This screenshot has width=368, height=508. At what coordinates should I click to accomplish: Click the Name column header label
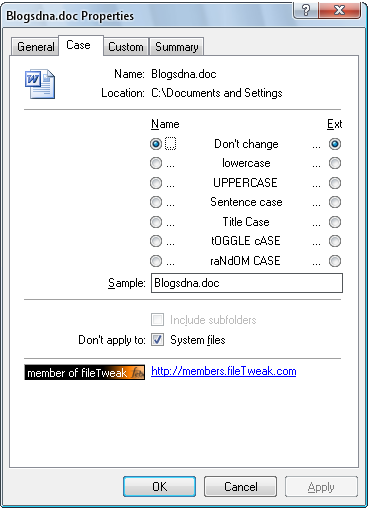pos(165,124)
